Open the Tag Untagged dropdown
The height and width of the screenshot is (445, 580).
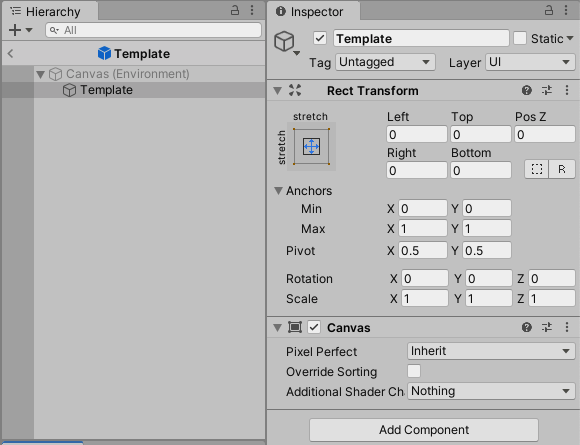coord(385,62)
